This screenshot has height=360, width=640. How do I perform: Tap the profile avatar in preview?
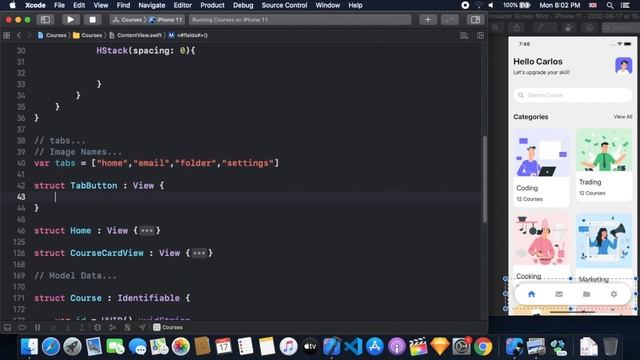click(x=623, y=65)
